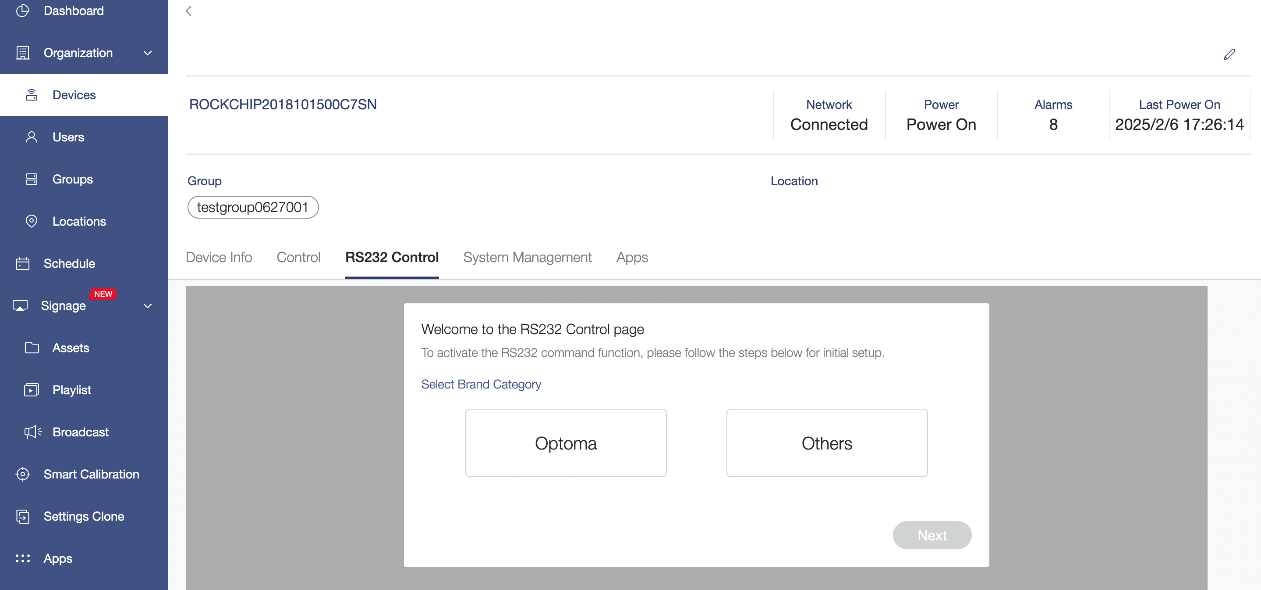Click the Smart Calibration target icon
Screen dimensions: 1261x590
point(23,474)
